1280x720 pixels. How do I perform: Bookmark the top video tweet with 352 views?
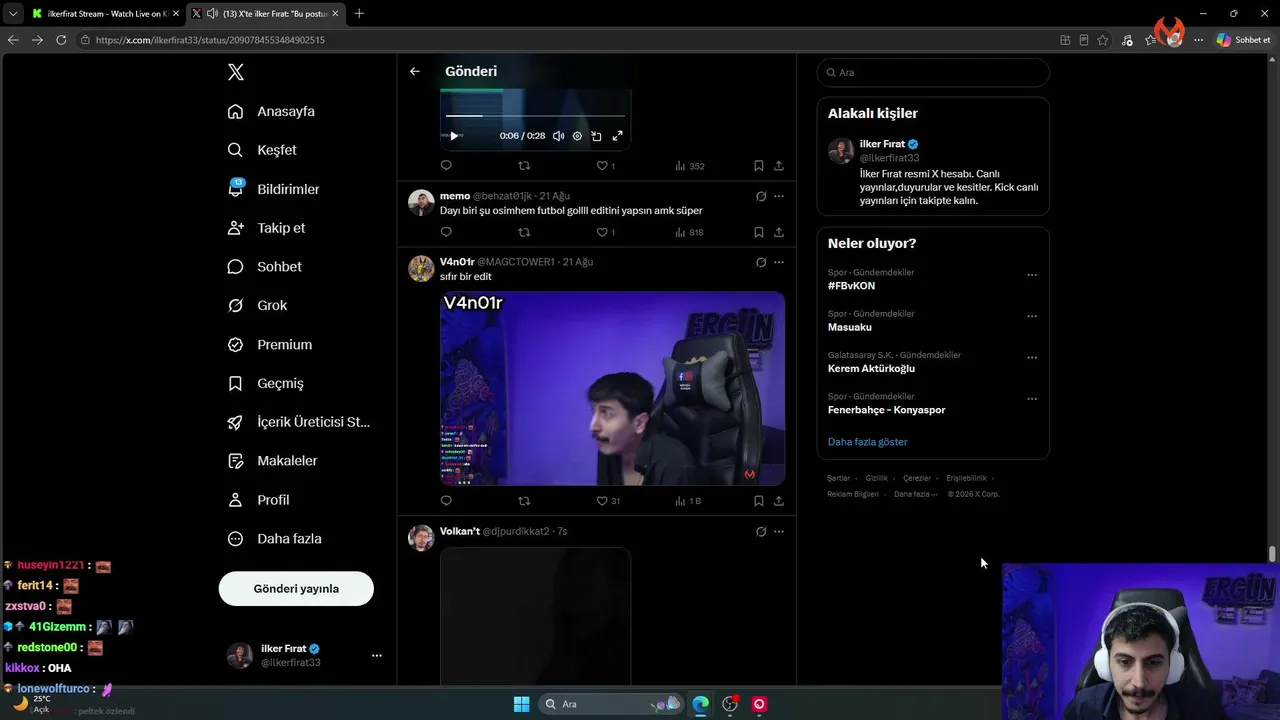[x=759, y=166]
